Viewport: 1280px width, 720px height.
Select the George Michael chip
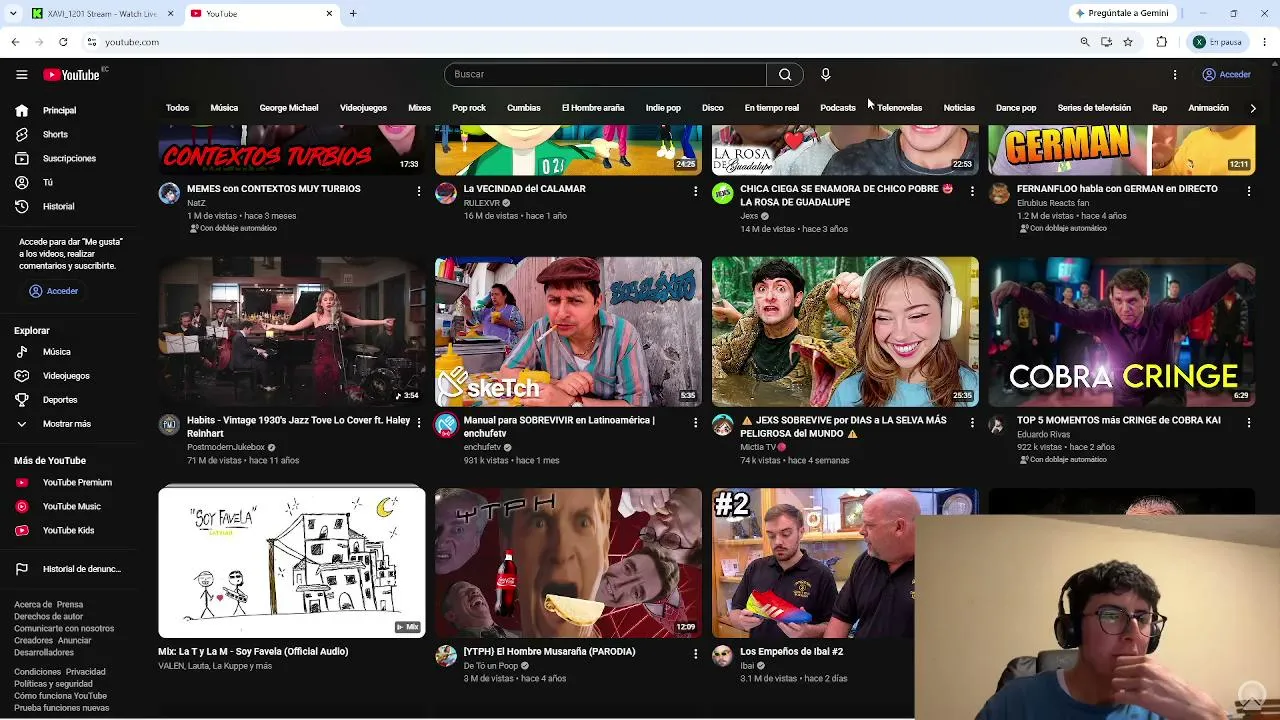pyautogui.click(x=289, y=108)
